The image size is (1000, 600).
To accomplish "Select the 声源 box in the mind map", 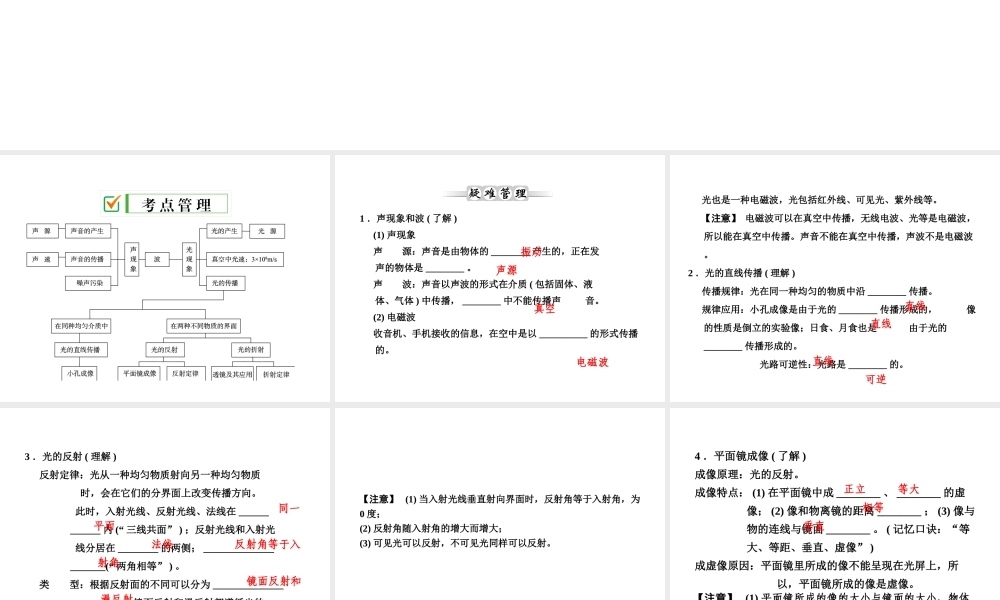I will [42, 231].
